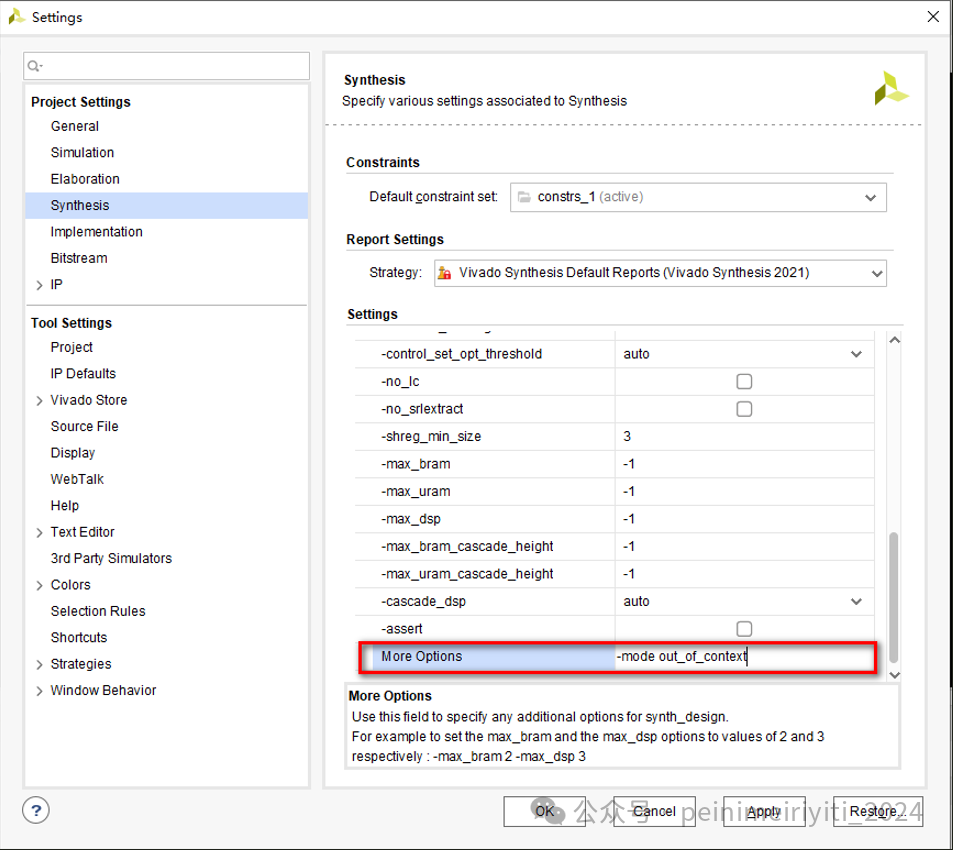The height and width of the screenshot is (850, 953).
Task: Click the constraint set folder icon
Action: tap(524, 197)
